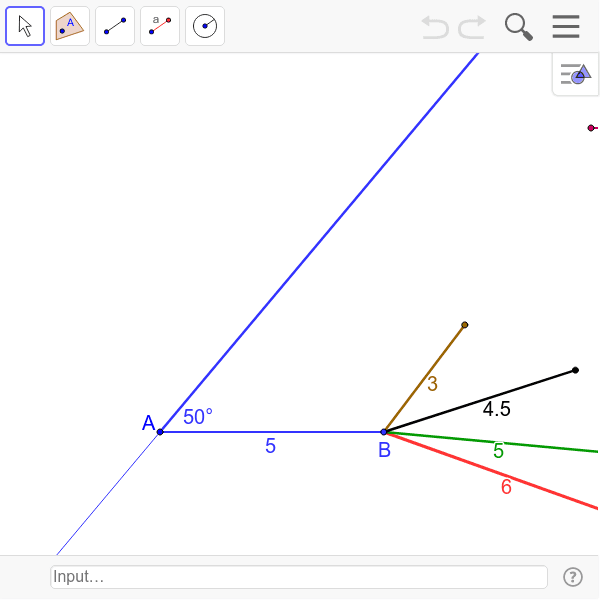The height and width of the screenshot is (600, 600).
Task: Click point A
Action: click(160, 432)
